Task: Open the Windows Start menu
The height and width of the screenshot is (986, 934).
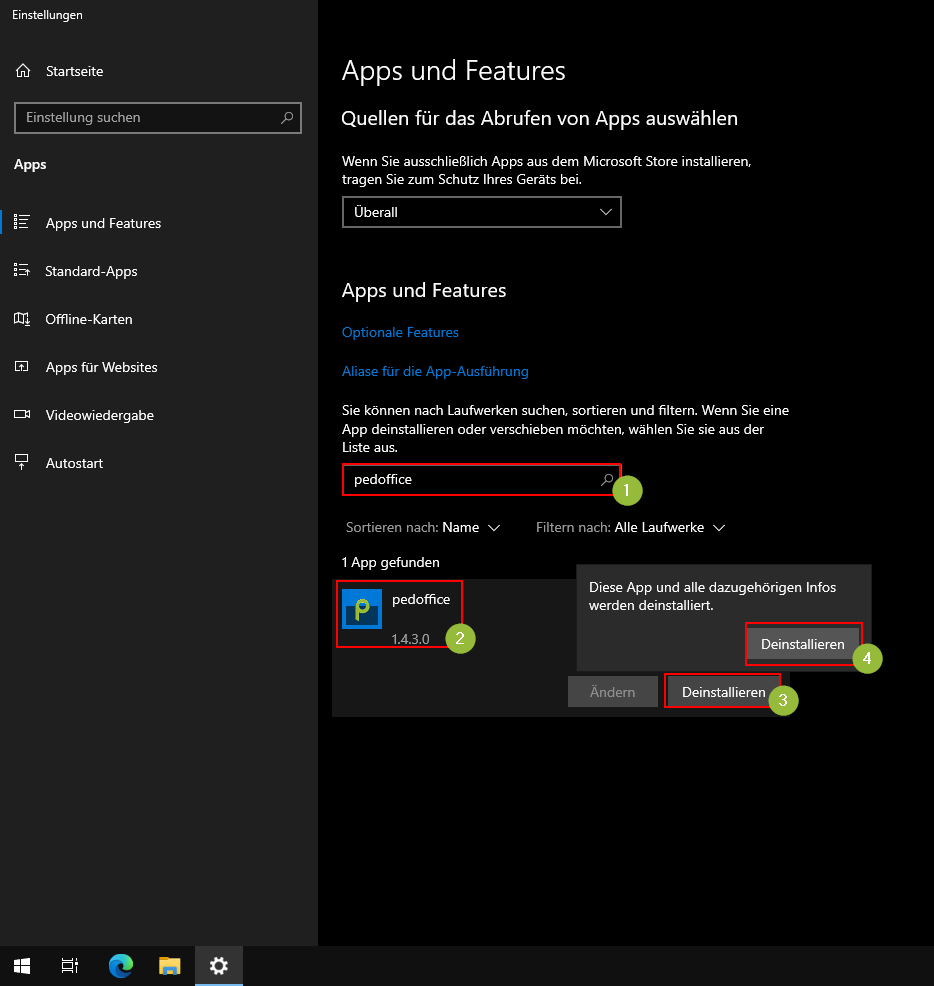Action: [22, 966]
